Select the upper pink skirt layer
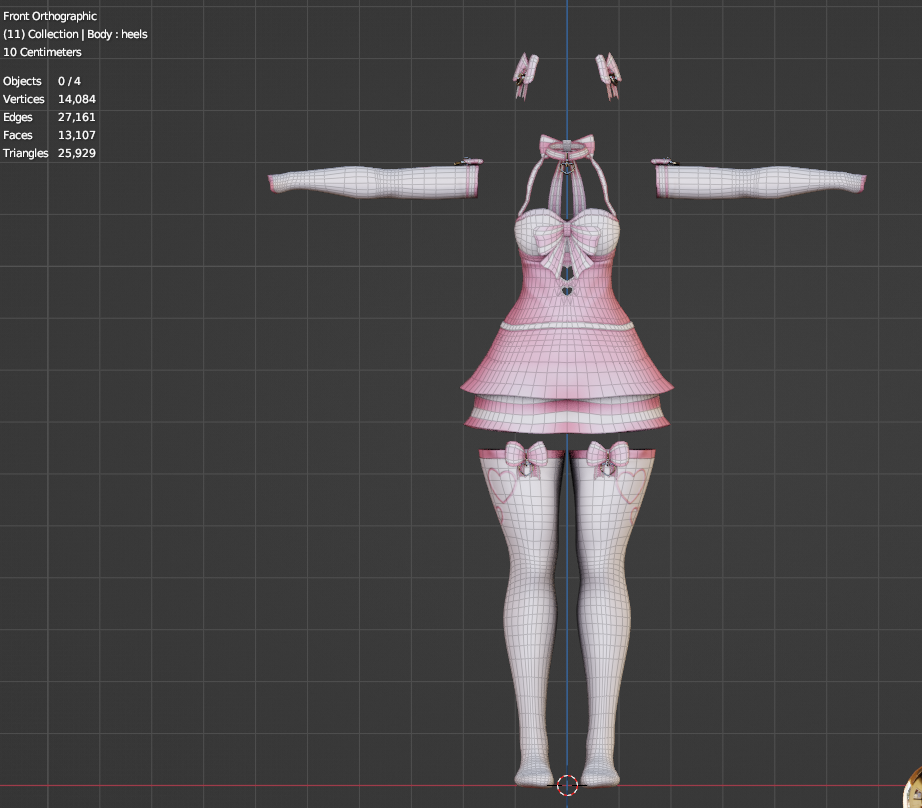Image resolution: width=922 pixels, height=808 pixels. [567, 363]
